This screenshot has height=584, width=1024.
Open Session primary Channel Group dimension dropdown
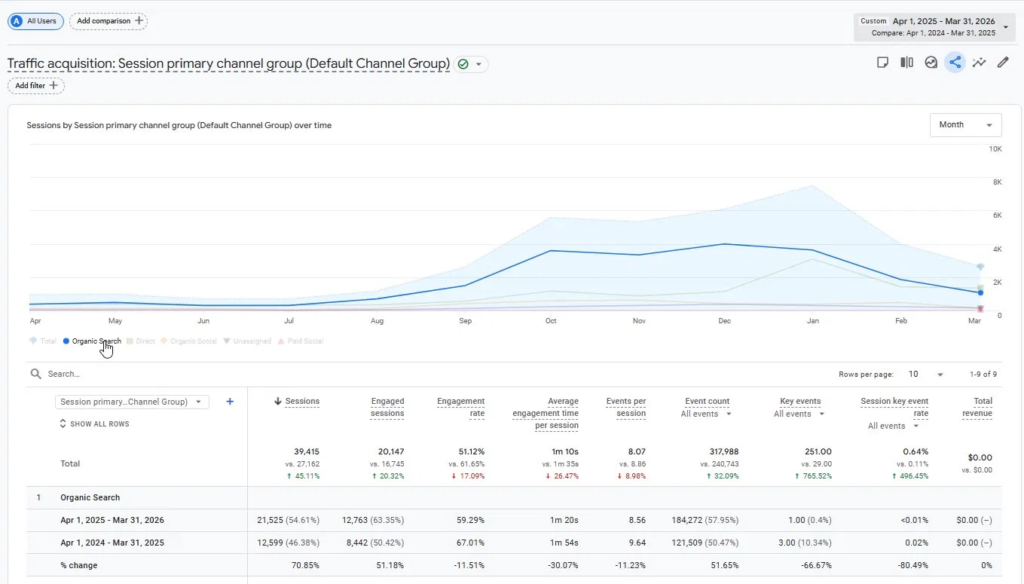132,402
